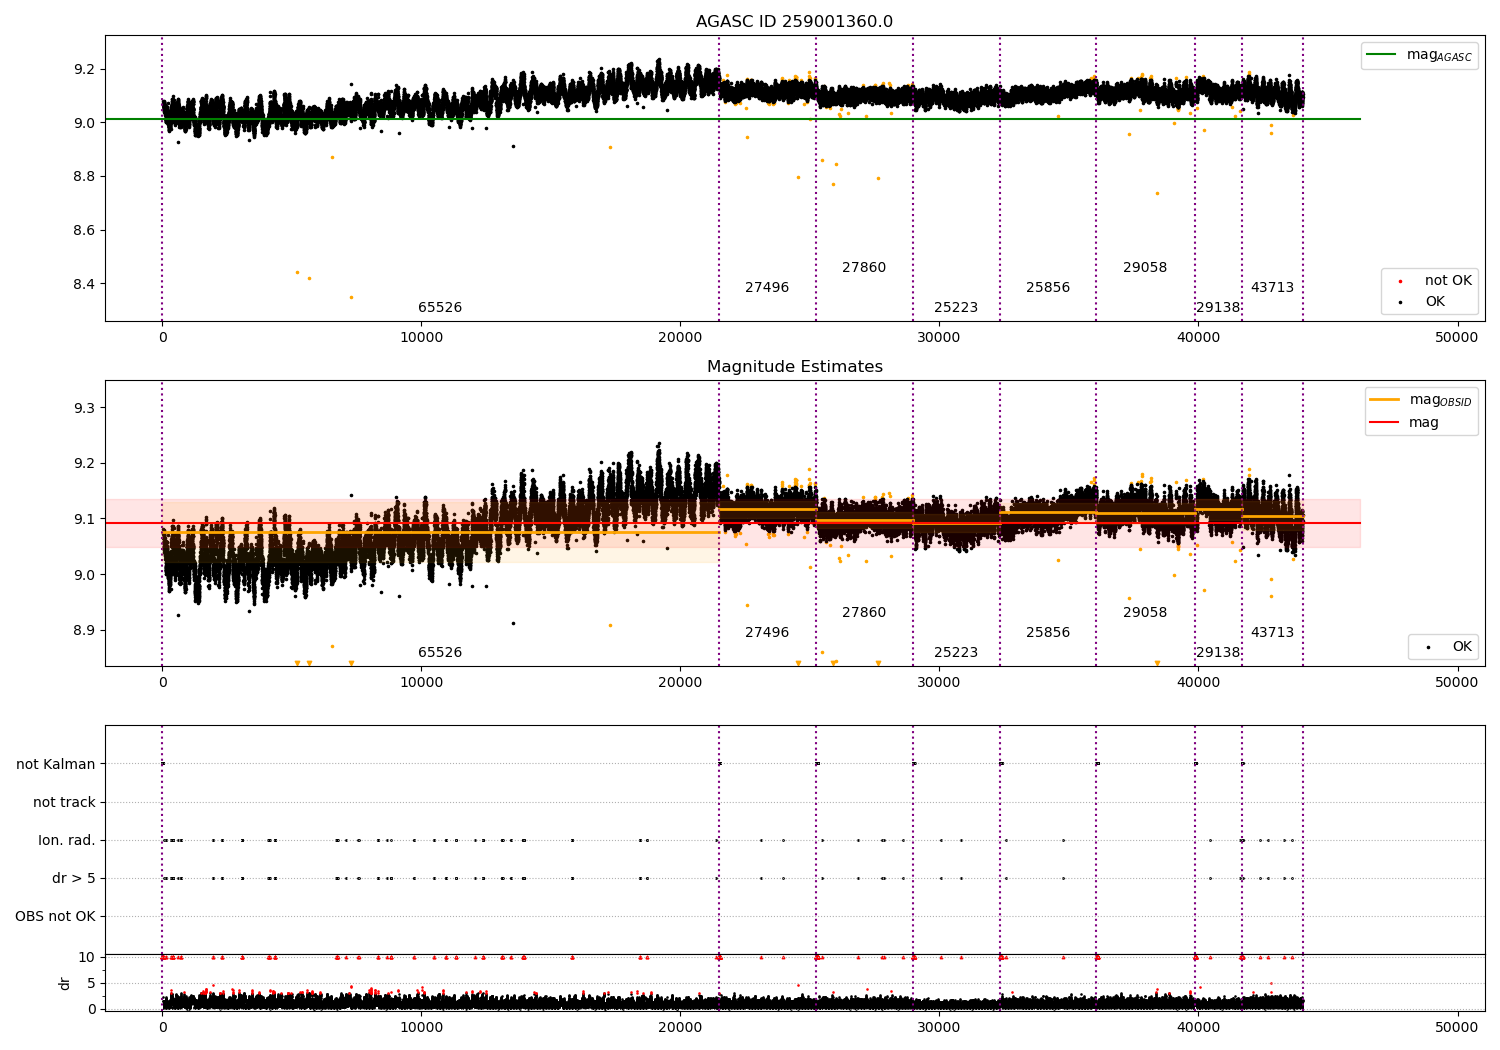1500x1050 pixels.
Task: Select the green mag AGASC legend line sample
Action: pos(1382,55)
